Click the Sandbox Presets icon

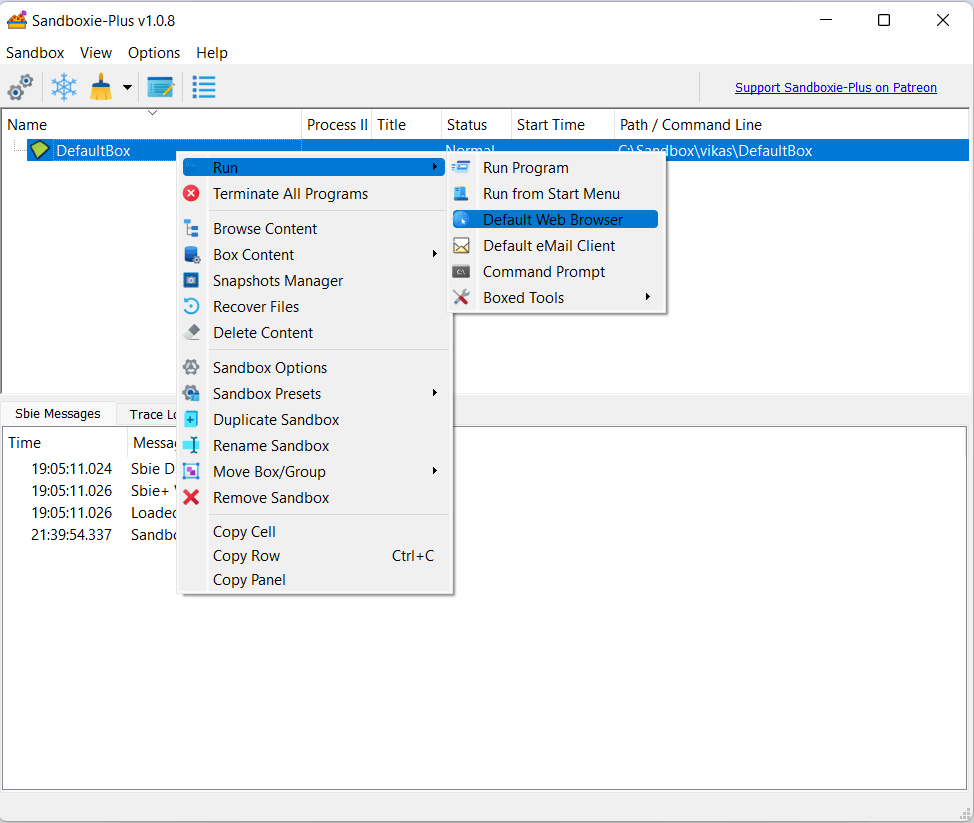point(191,393)
